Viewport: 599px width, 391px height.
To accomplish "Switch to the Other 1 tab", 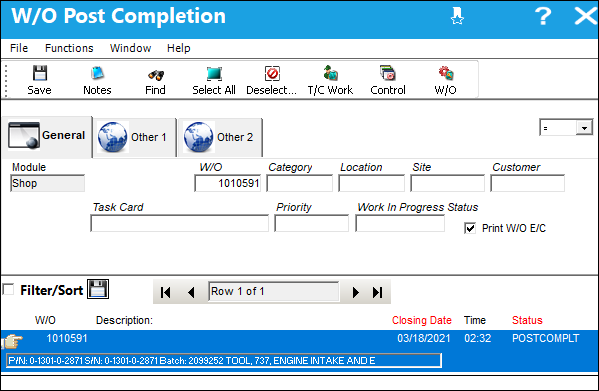I will (x=135, y=137).
